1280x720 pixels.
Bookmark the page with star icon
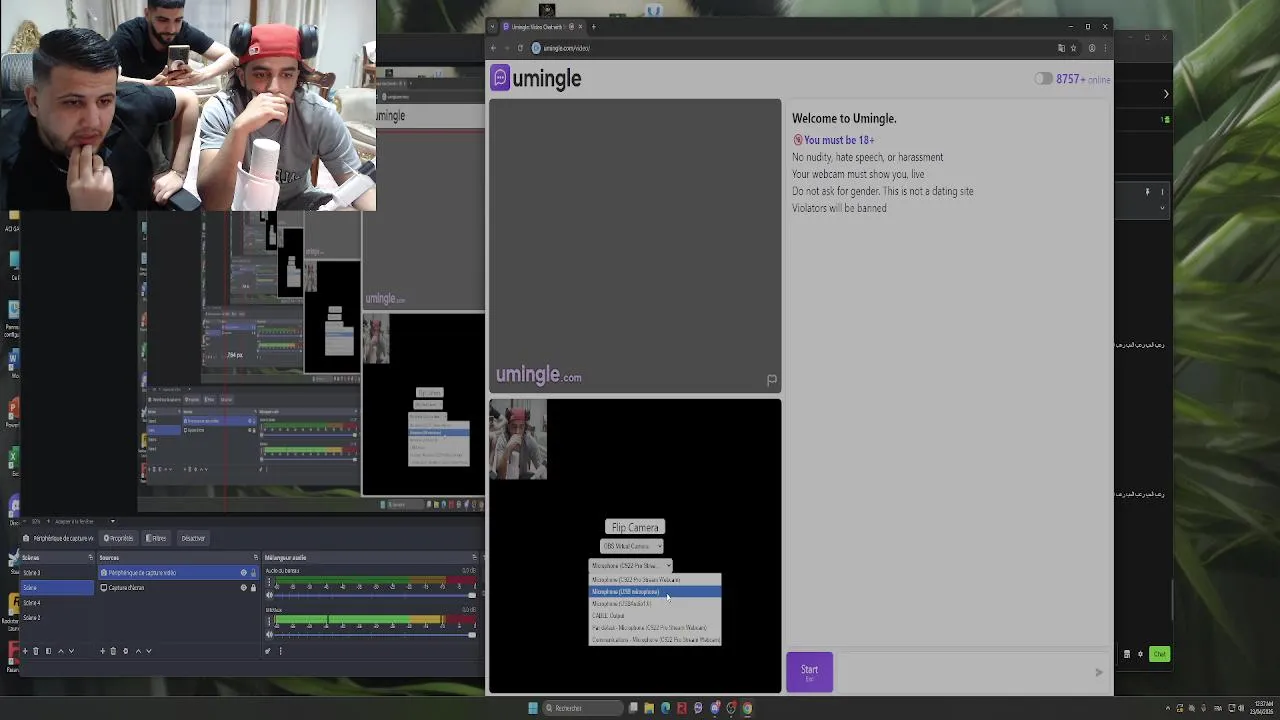[1073, 48]
